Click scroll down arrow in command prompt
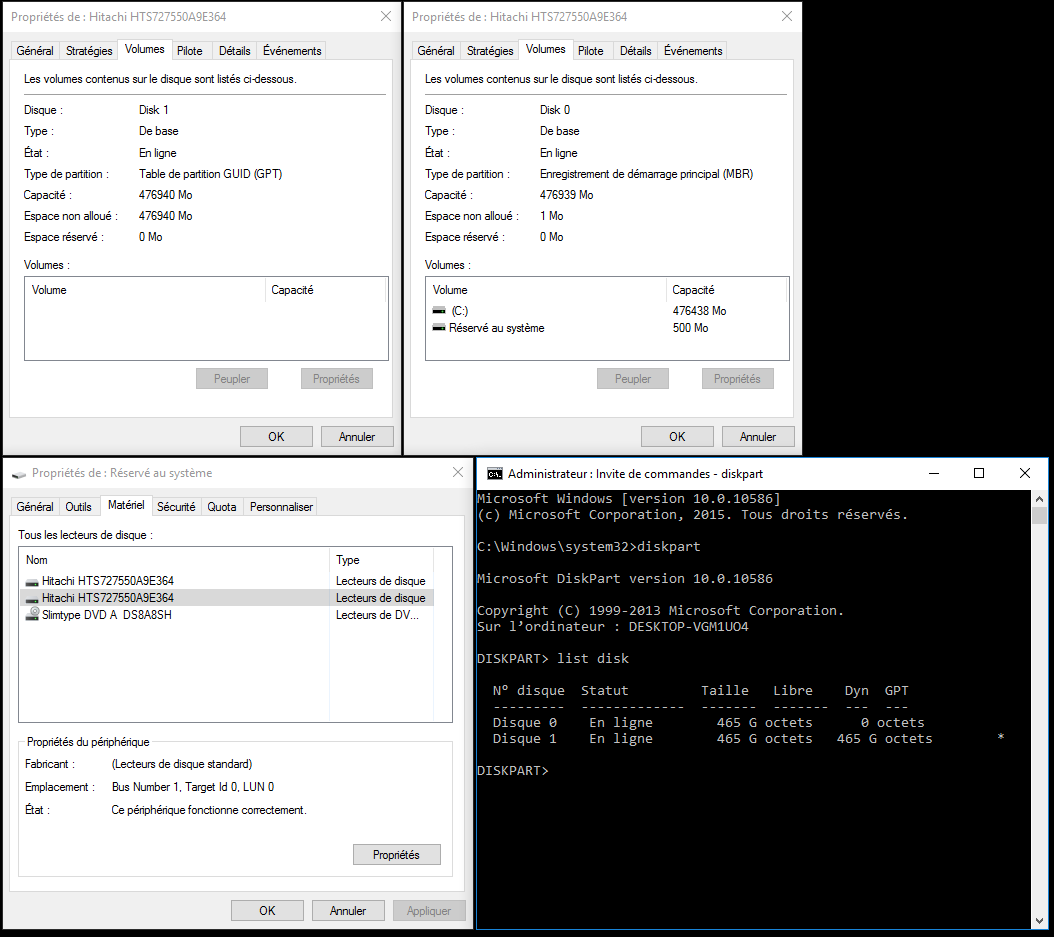The height and width of the screenshot is (937, 1054). pos(1039,920)
